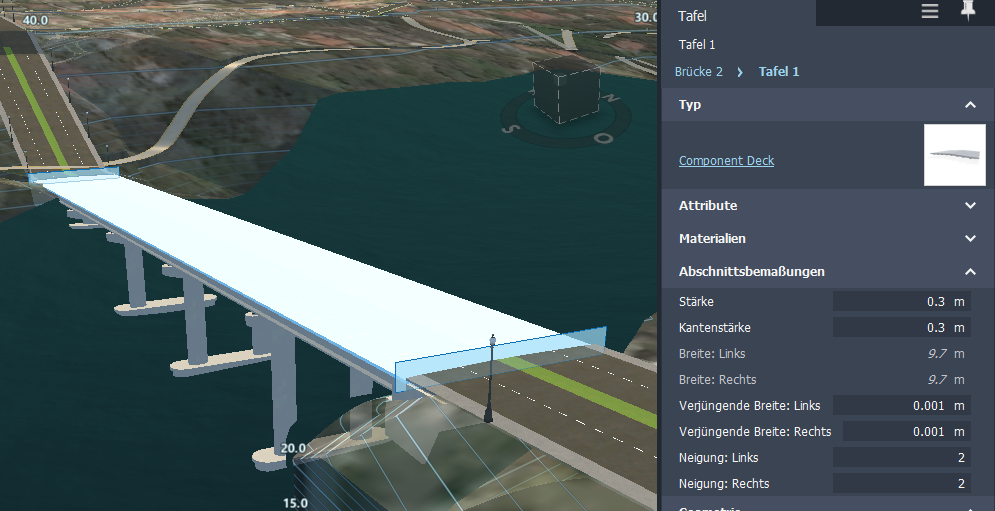Click the blue start gizmo at far end
The image size is (995, 511).
click(74, 174)
